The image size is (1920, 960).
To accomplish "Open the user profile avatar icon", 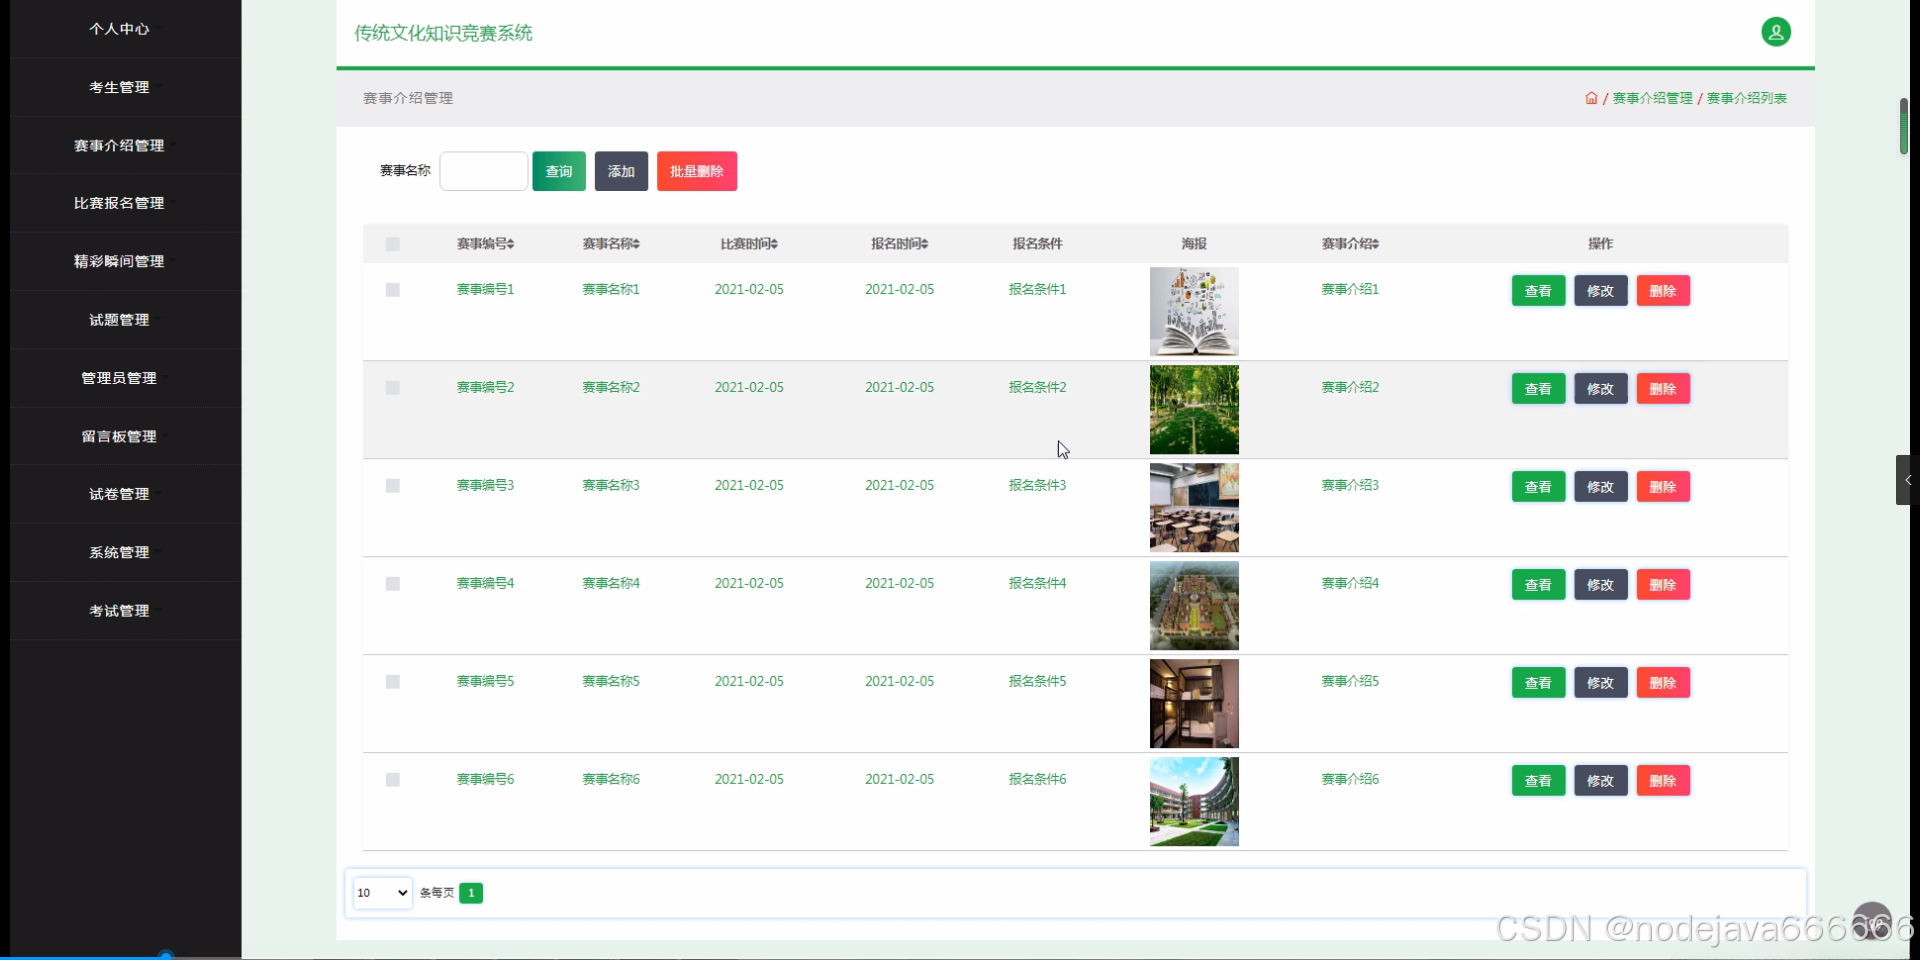I will pos(1776,32).
